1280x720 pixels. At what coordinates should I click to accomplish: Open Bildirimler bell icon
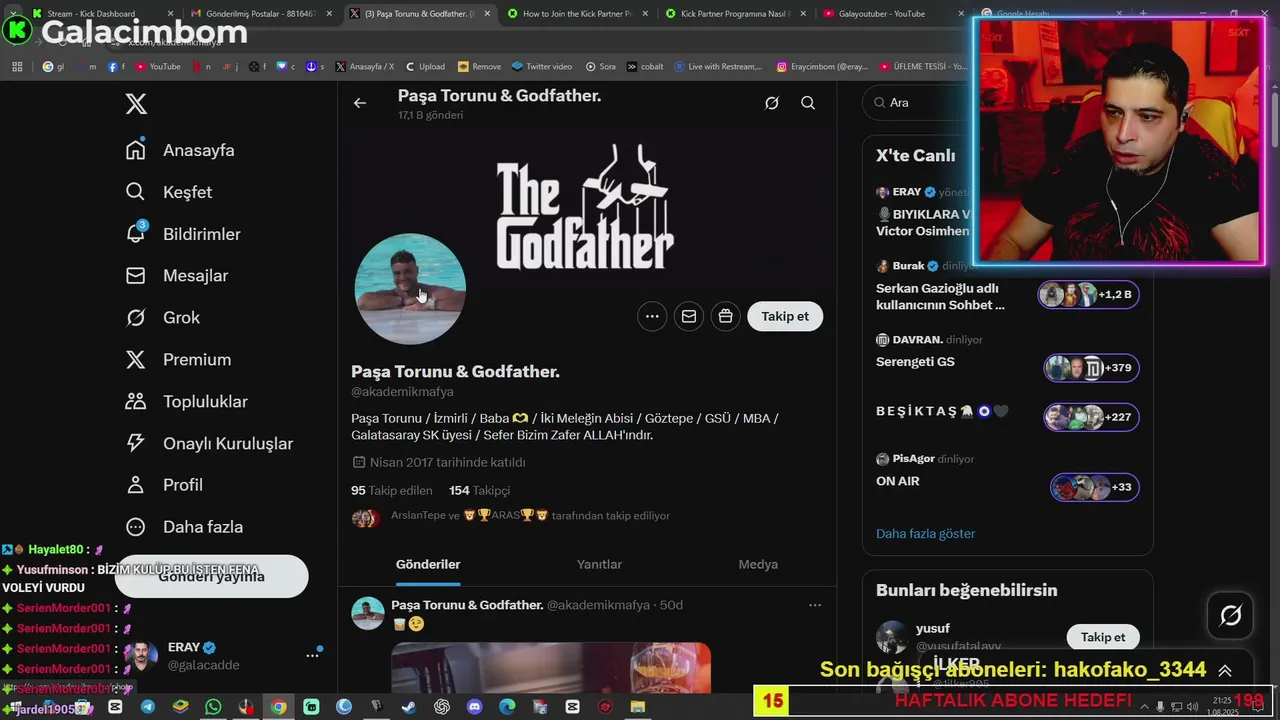point(136,233)
